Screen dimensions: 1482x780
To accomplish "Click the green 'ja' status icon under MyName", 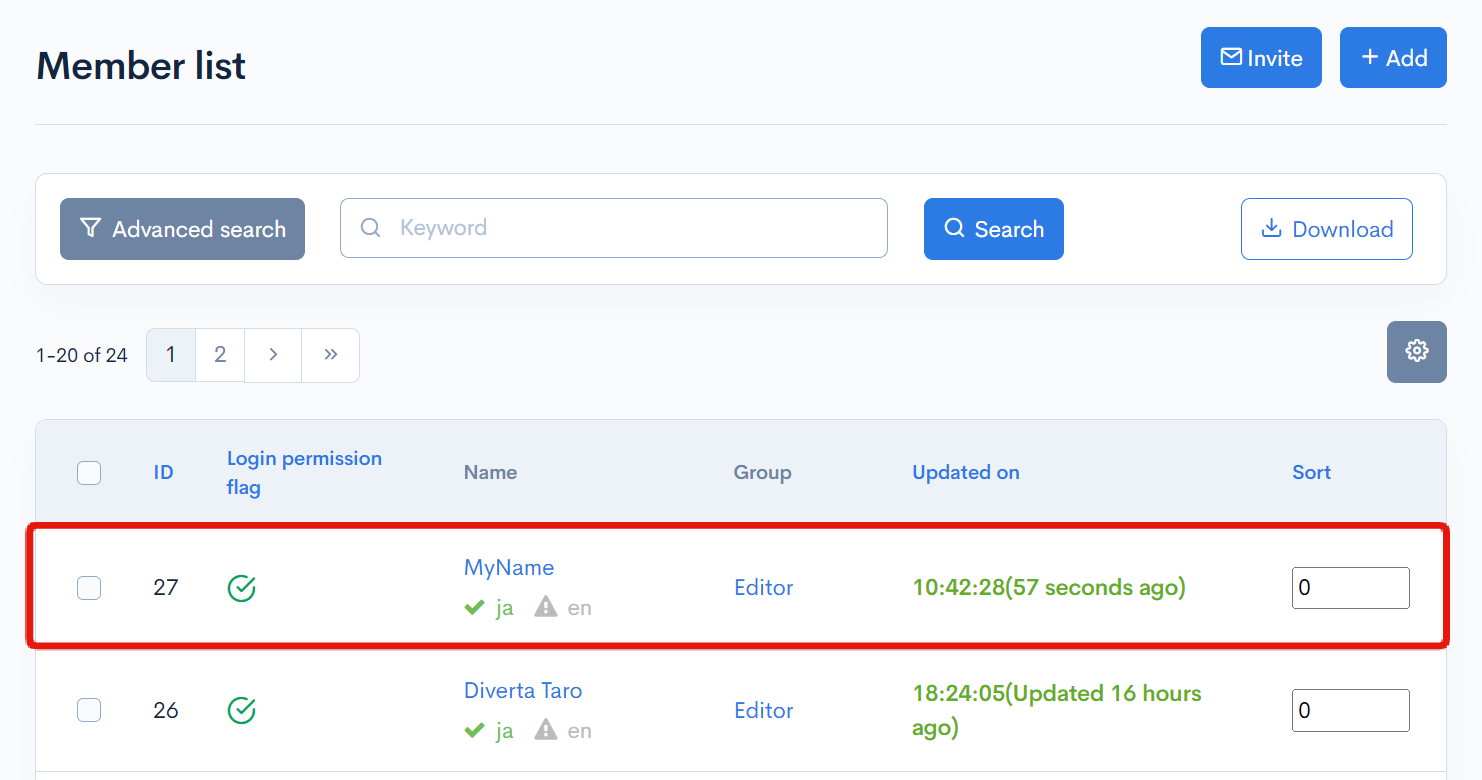I will (475, 607).
